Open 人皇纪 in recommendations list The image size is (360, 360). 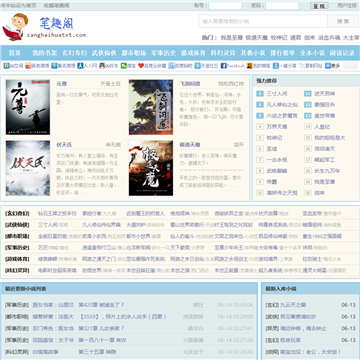click(x=322, y=127)
